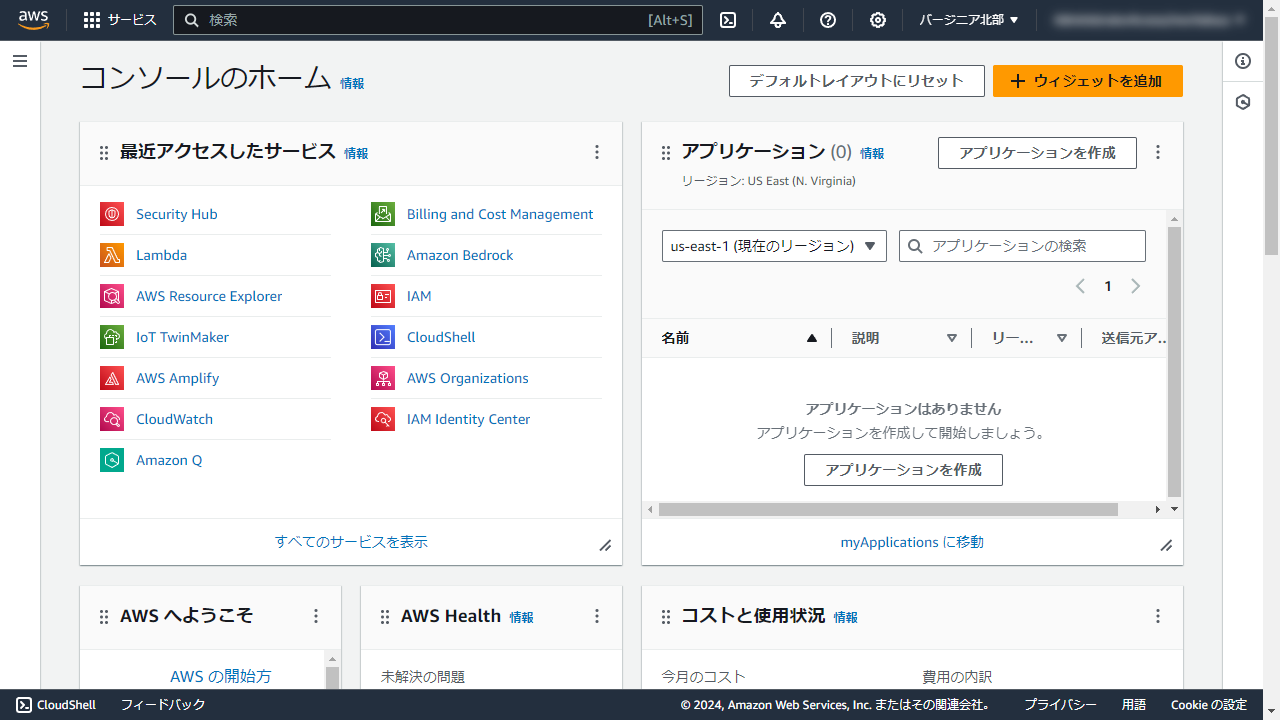Open the us-east-1 region selector
The image size is (1280, 720).
click(x=774, y=246)
